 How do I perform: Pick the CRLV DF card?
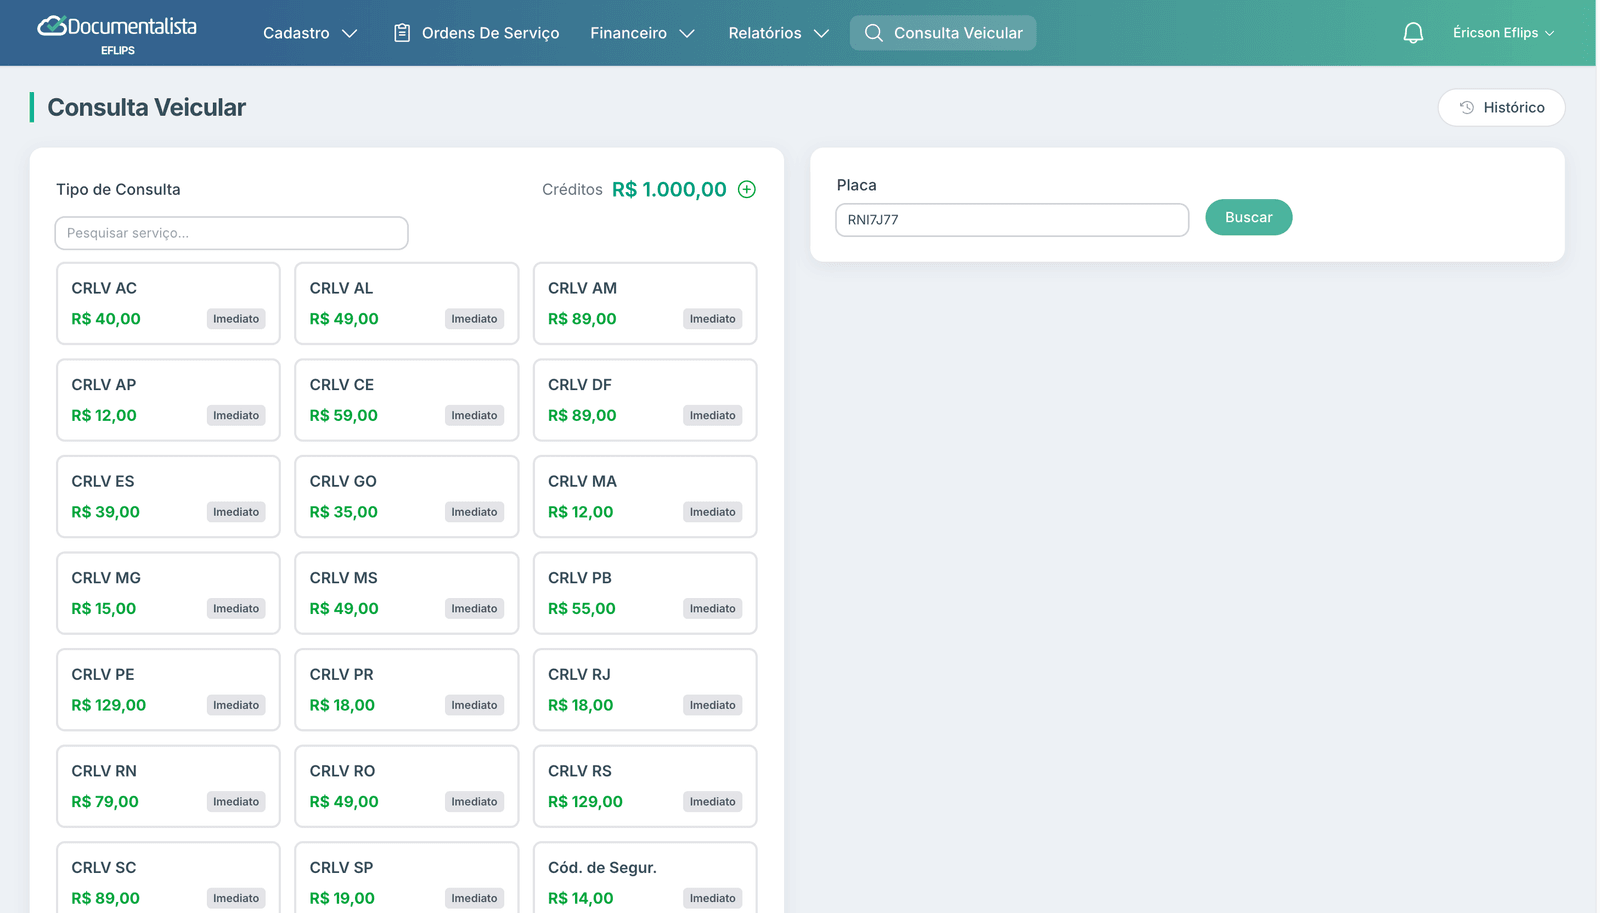645,400
